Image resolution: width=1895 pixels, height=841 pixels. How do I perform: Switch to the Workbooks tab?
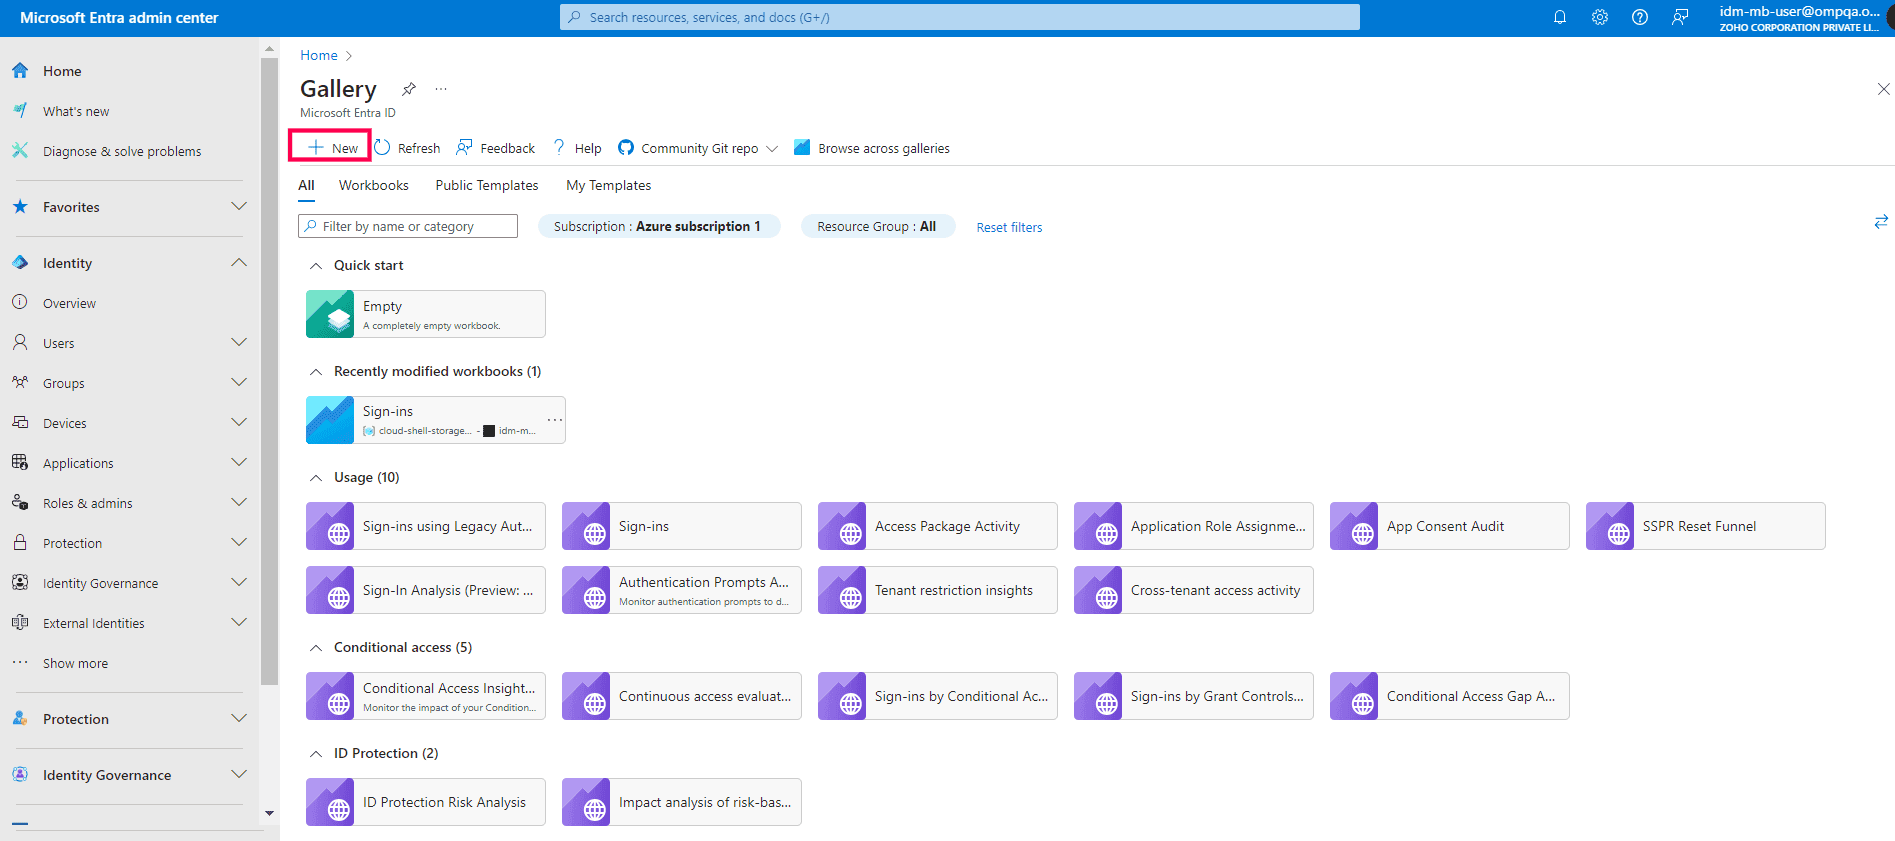373,185
